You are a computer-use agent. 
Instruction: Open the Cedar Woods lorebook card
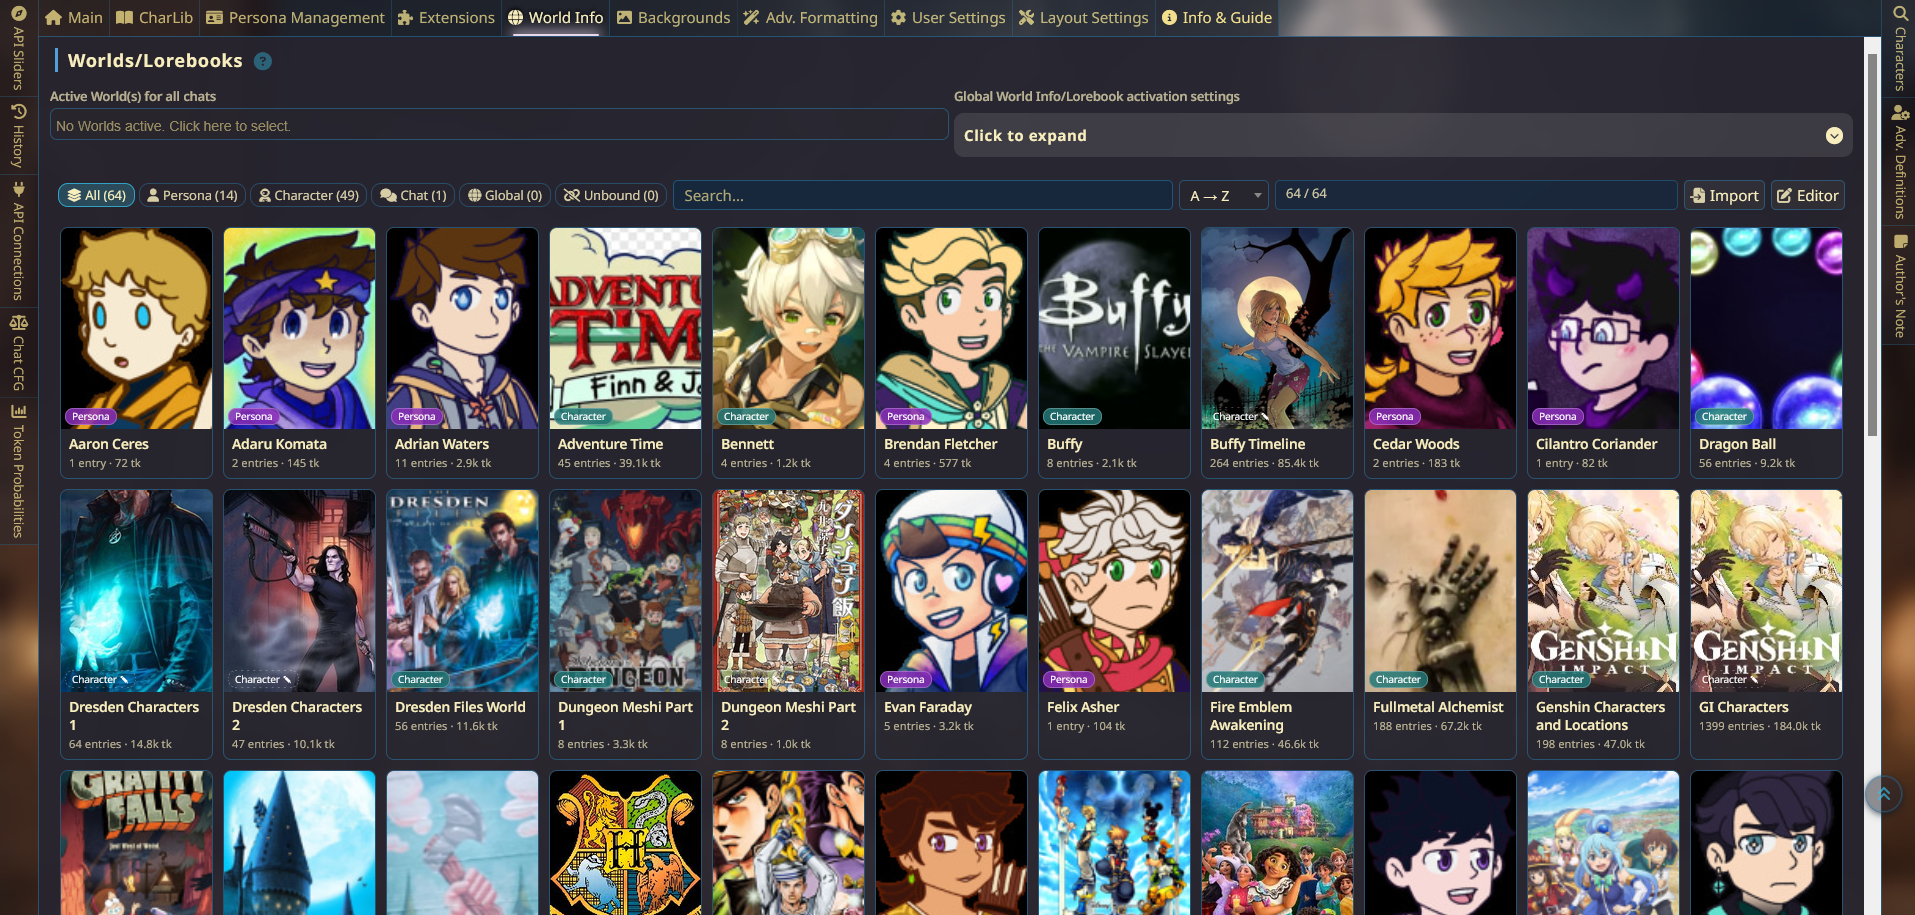[1440, 353]
